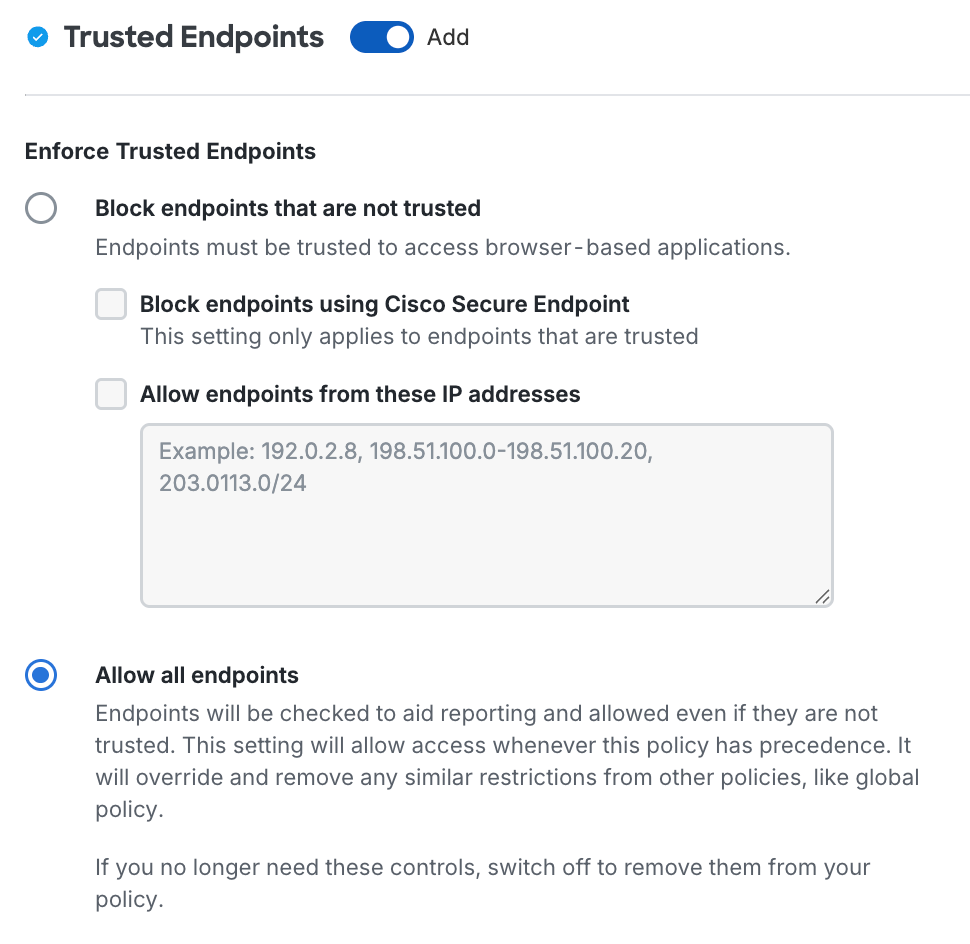Click the Allow all endpoints radio button circle
Viewport: 970px width, 944px height.
click(40, 675)
